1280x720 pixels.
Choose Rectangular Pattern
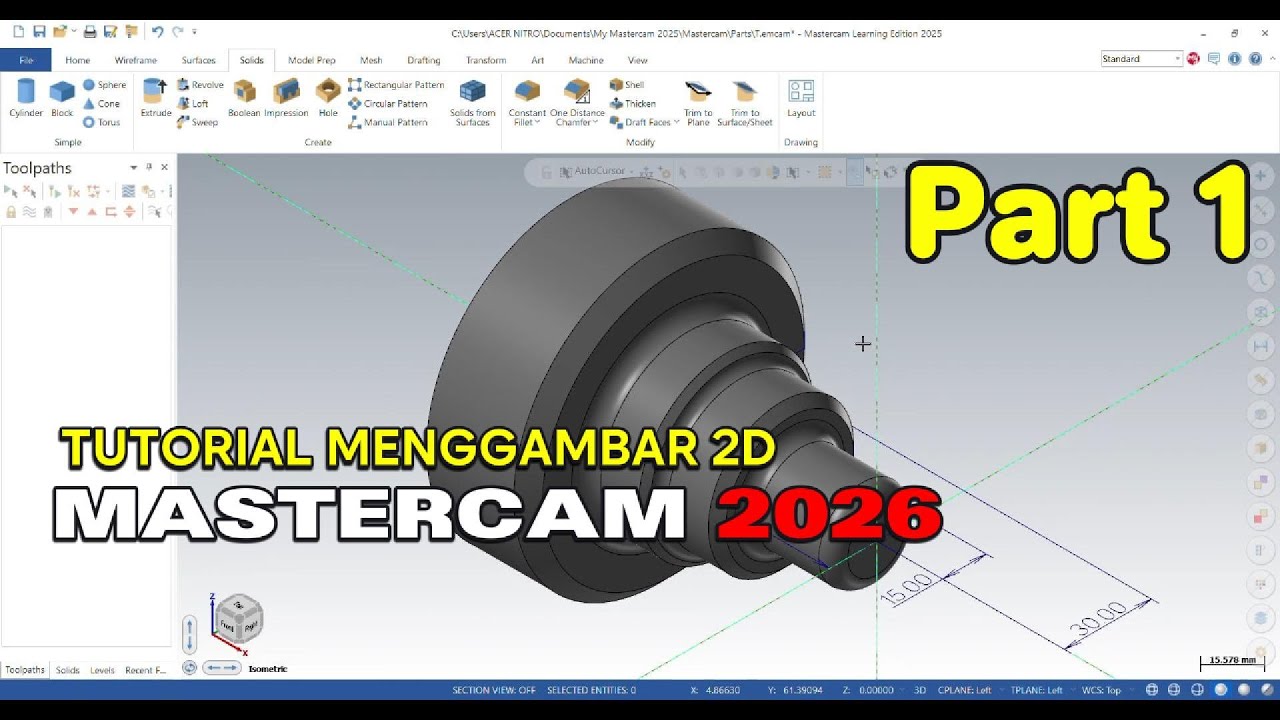[x=396, y=85]
